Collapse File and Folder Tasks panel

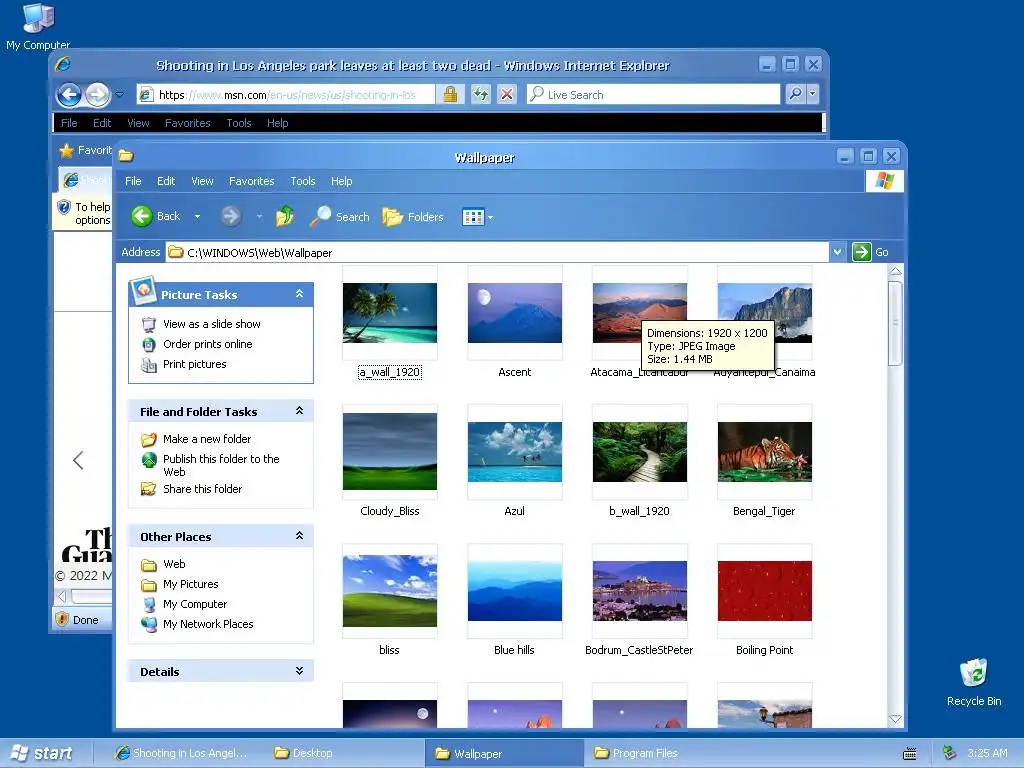[x=299, y=411]
